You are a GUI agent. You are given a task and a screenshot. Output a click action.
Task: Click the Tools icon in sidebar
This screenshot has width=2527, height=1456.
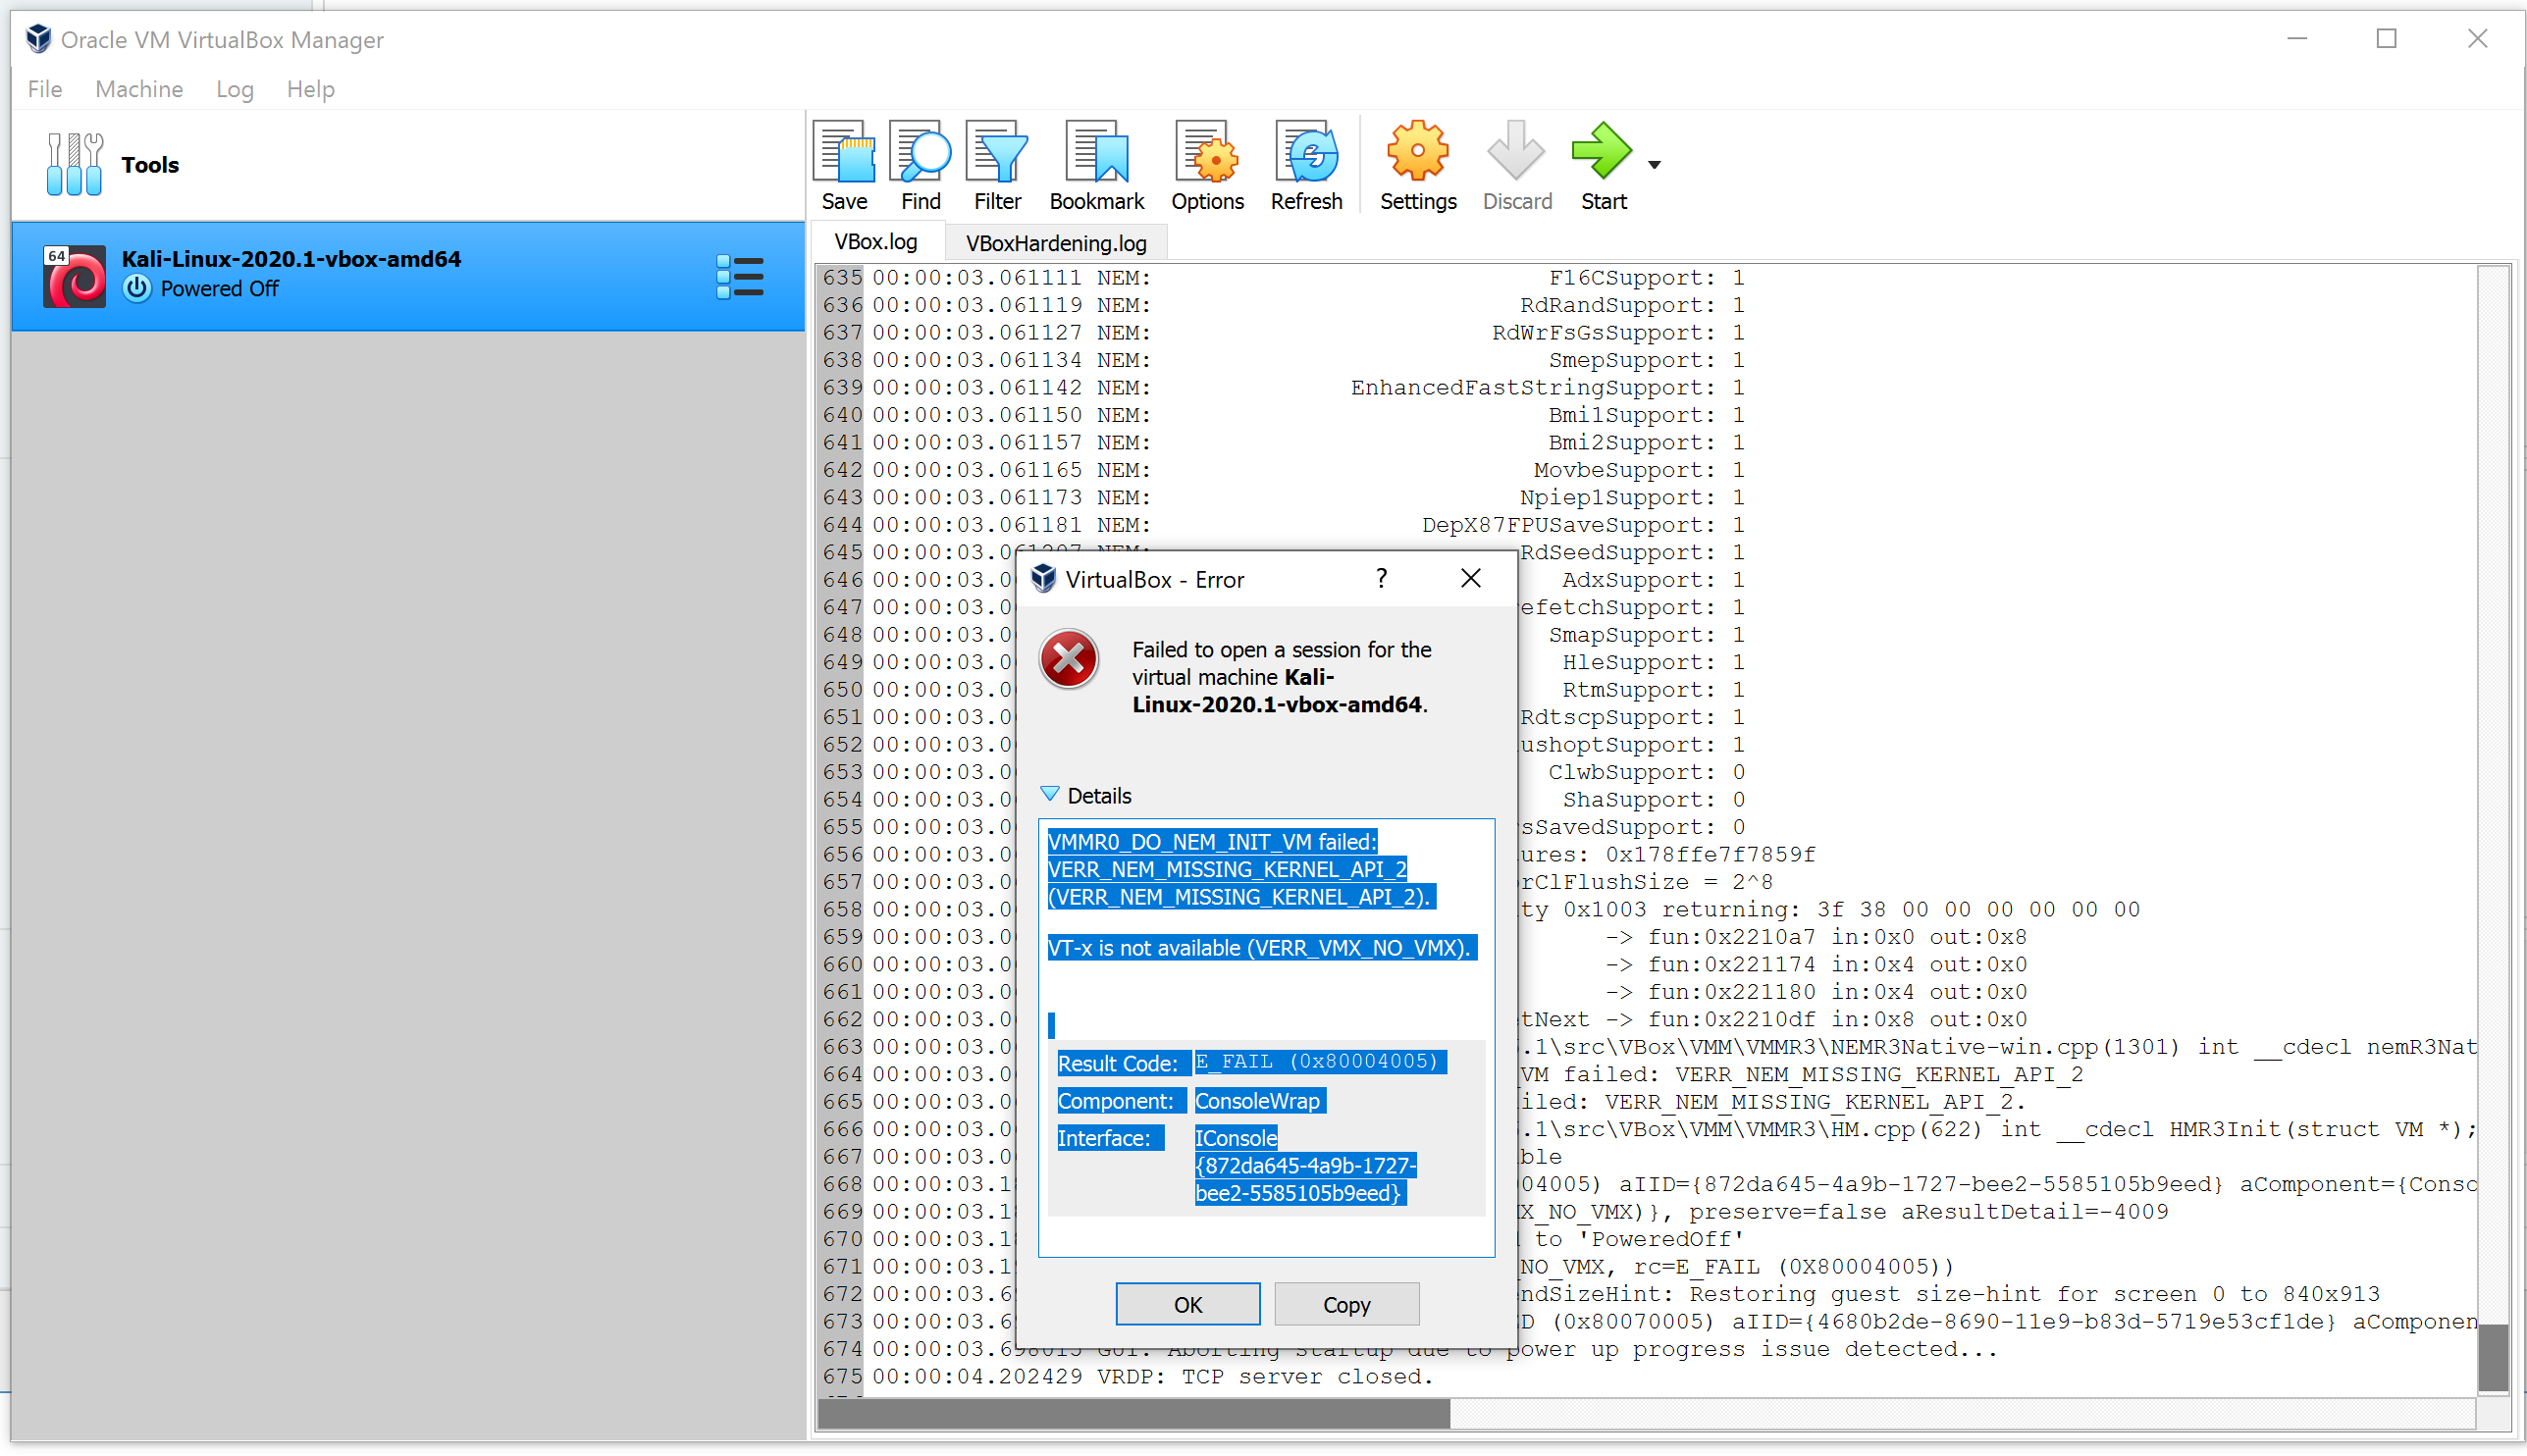click(x=74, y=164)
